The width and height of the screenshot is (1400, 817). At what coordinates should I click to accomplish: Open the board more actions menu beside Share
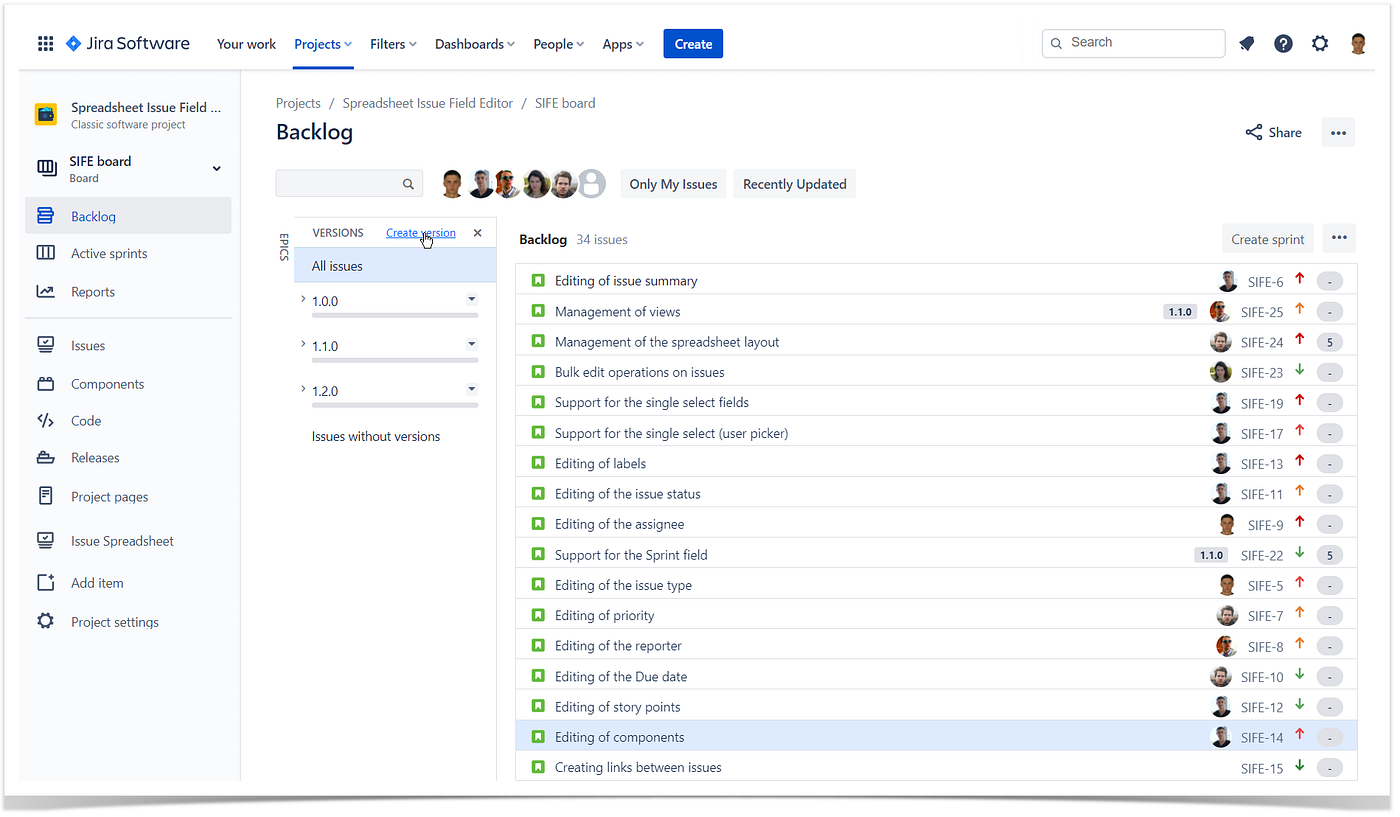1338,132
